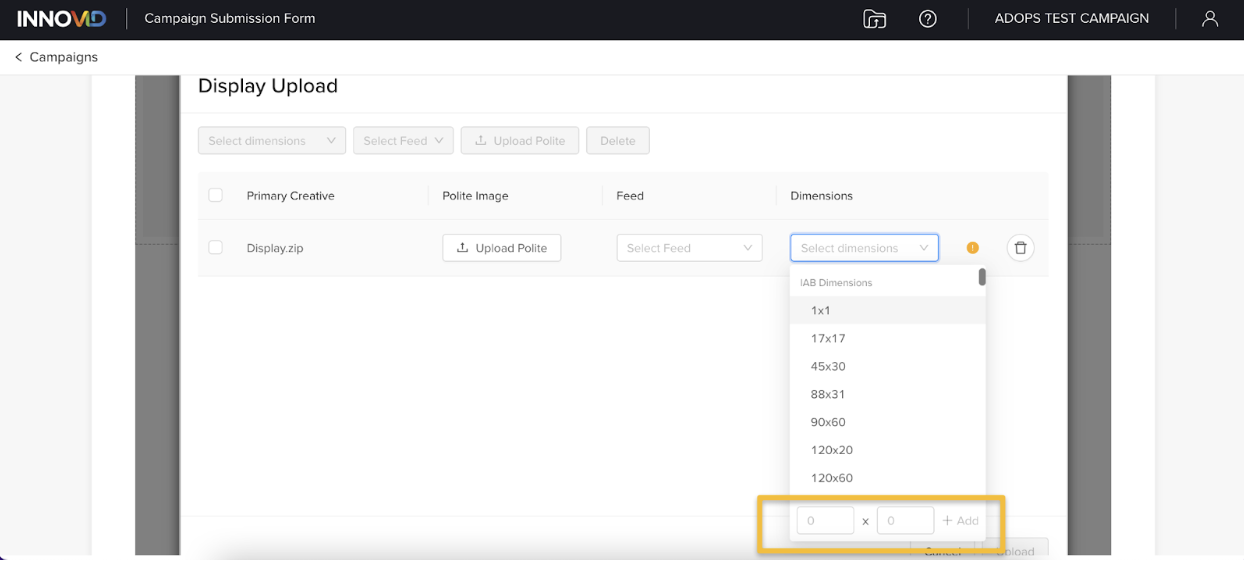Select the 17x17 dimension option

point(887,338)
